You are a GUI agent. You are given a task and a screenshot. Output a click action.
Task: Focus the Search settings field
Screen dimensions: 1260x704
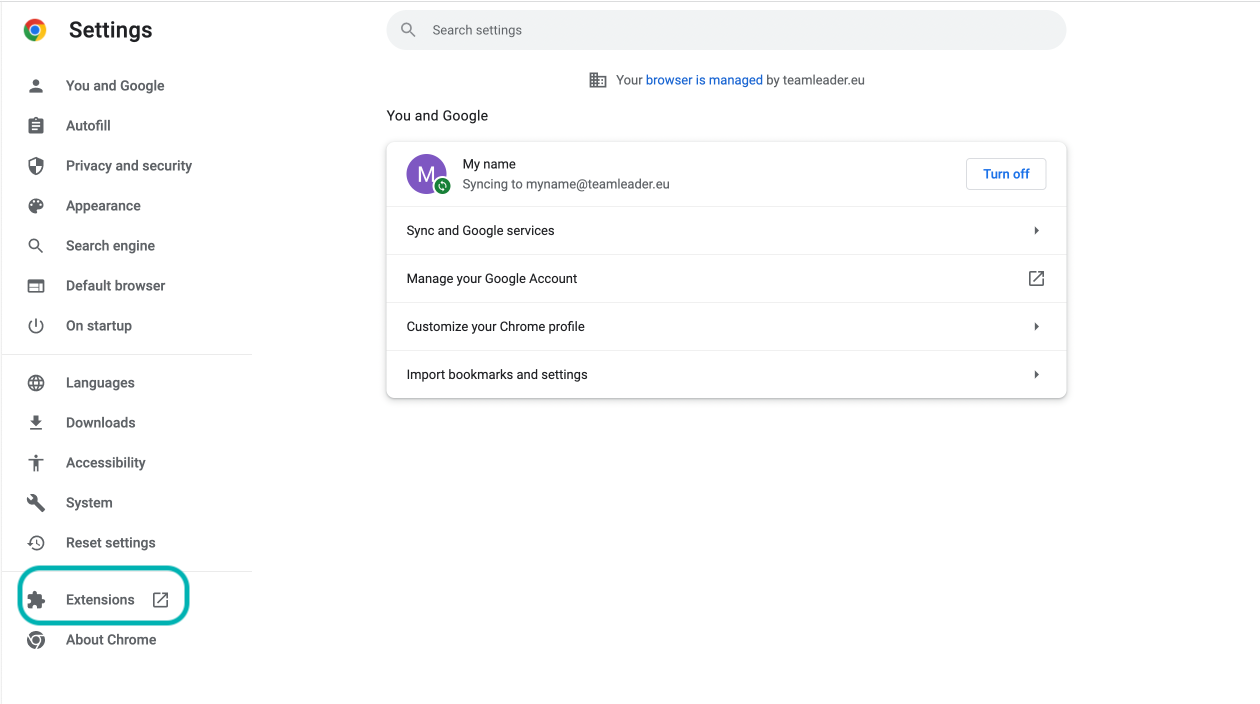pos(726,30)
